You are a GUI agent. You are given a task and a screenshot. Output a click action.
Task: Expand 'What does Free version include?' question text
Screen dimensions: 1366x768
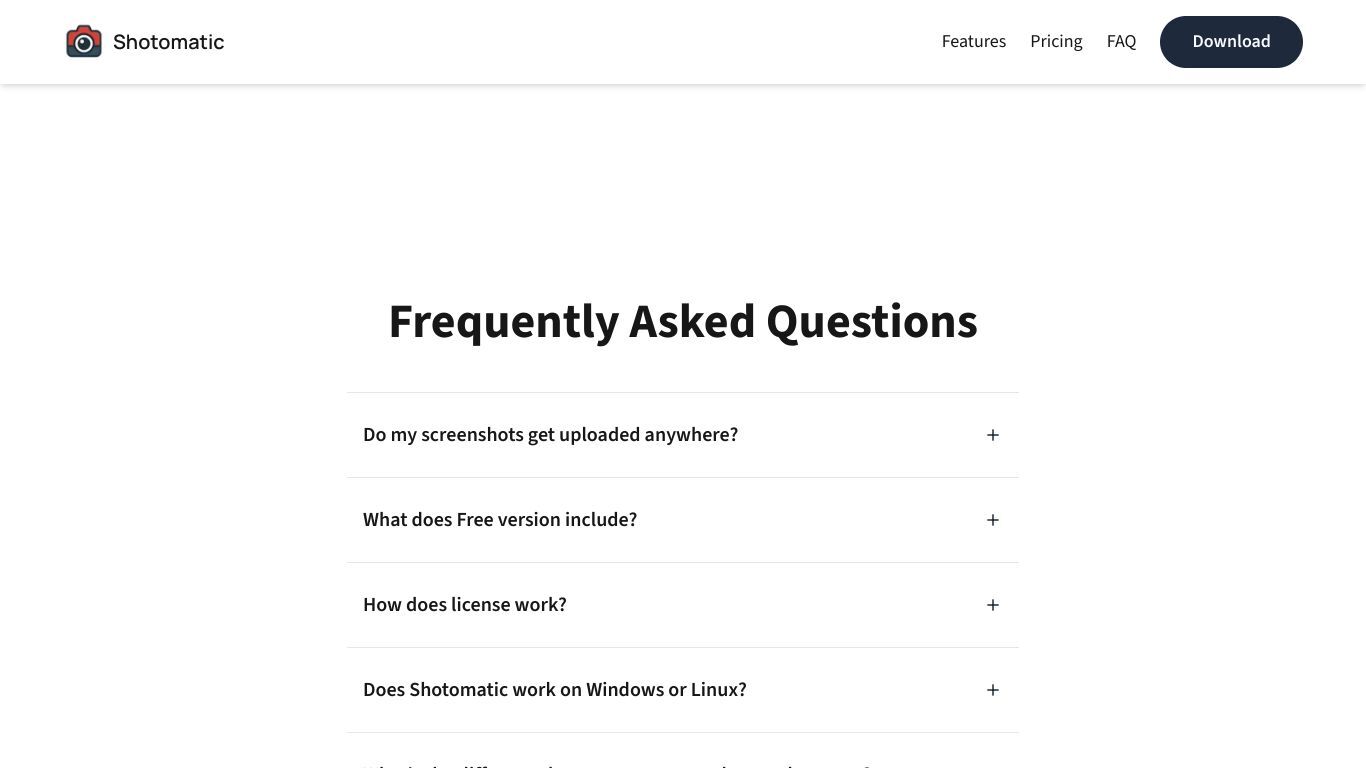click(x=500, y=520)
